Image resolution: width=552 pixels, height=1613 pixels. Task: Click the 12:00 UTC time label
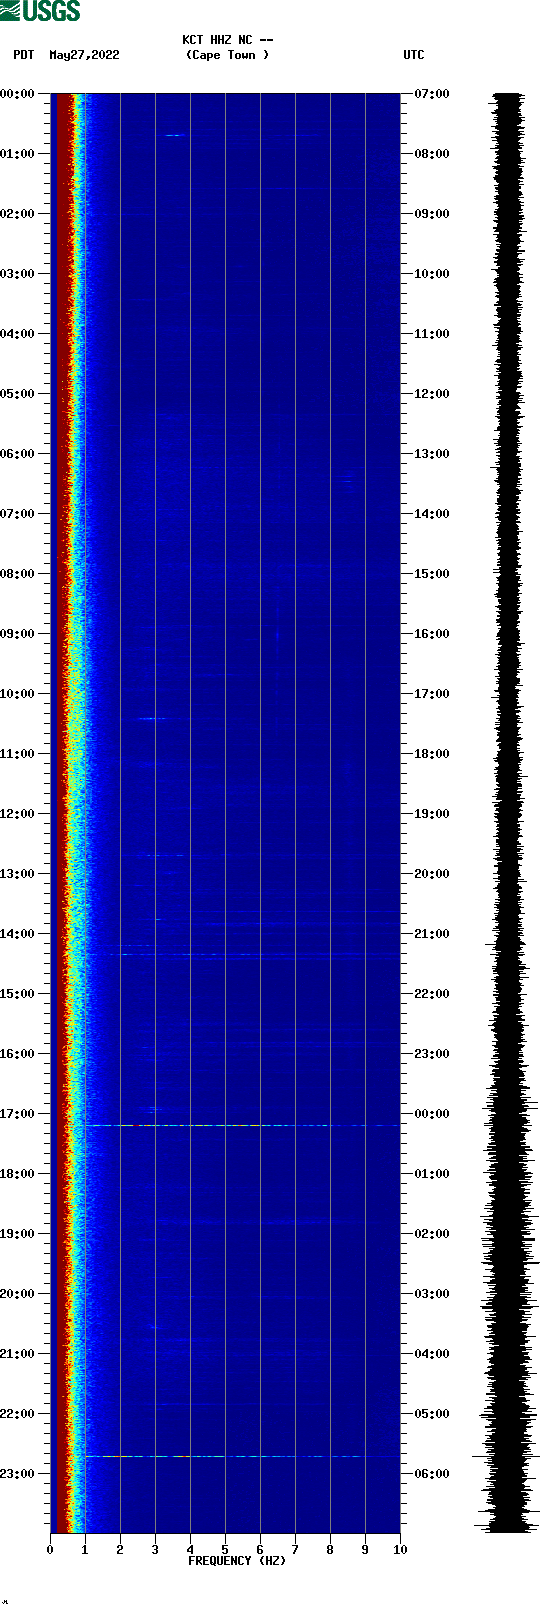click(432, 394)
